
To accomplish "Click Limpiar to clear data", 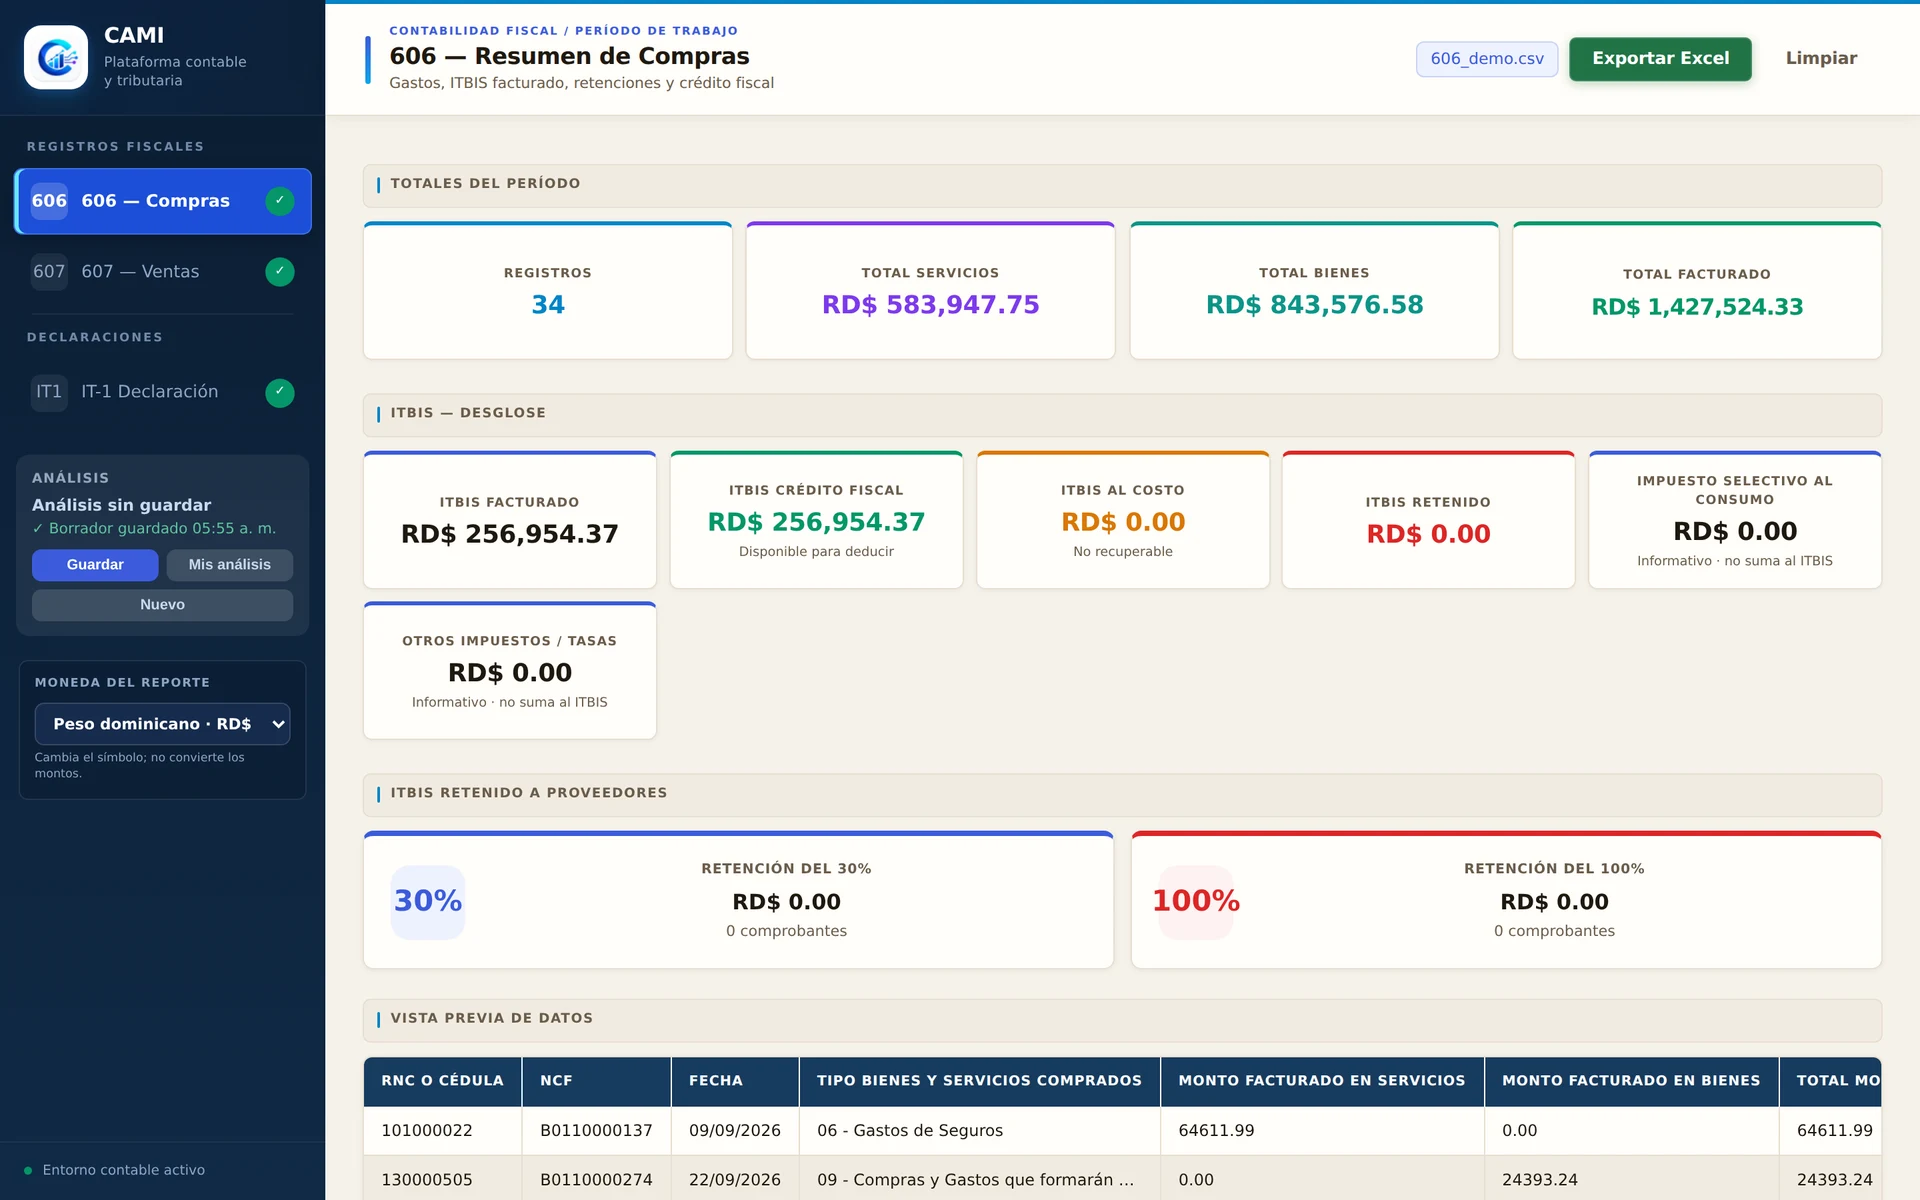I will 1821,59.
